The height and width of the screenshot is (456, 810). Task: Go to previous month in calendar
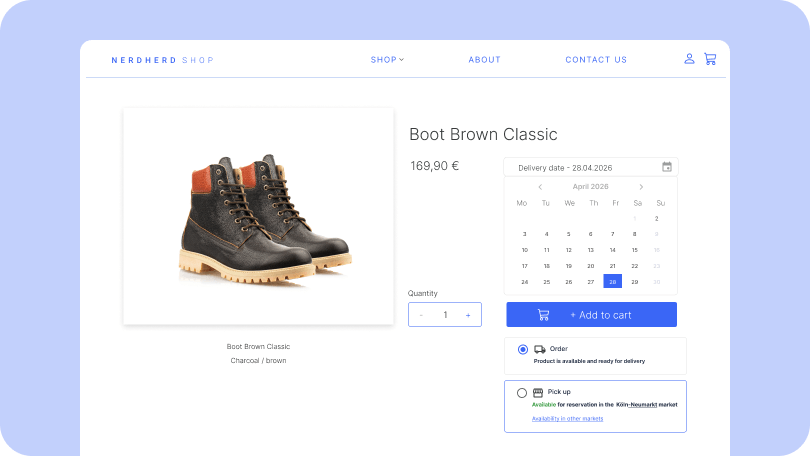coord(540,187)
